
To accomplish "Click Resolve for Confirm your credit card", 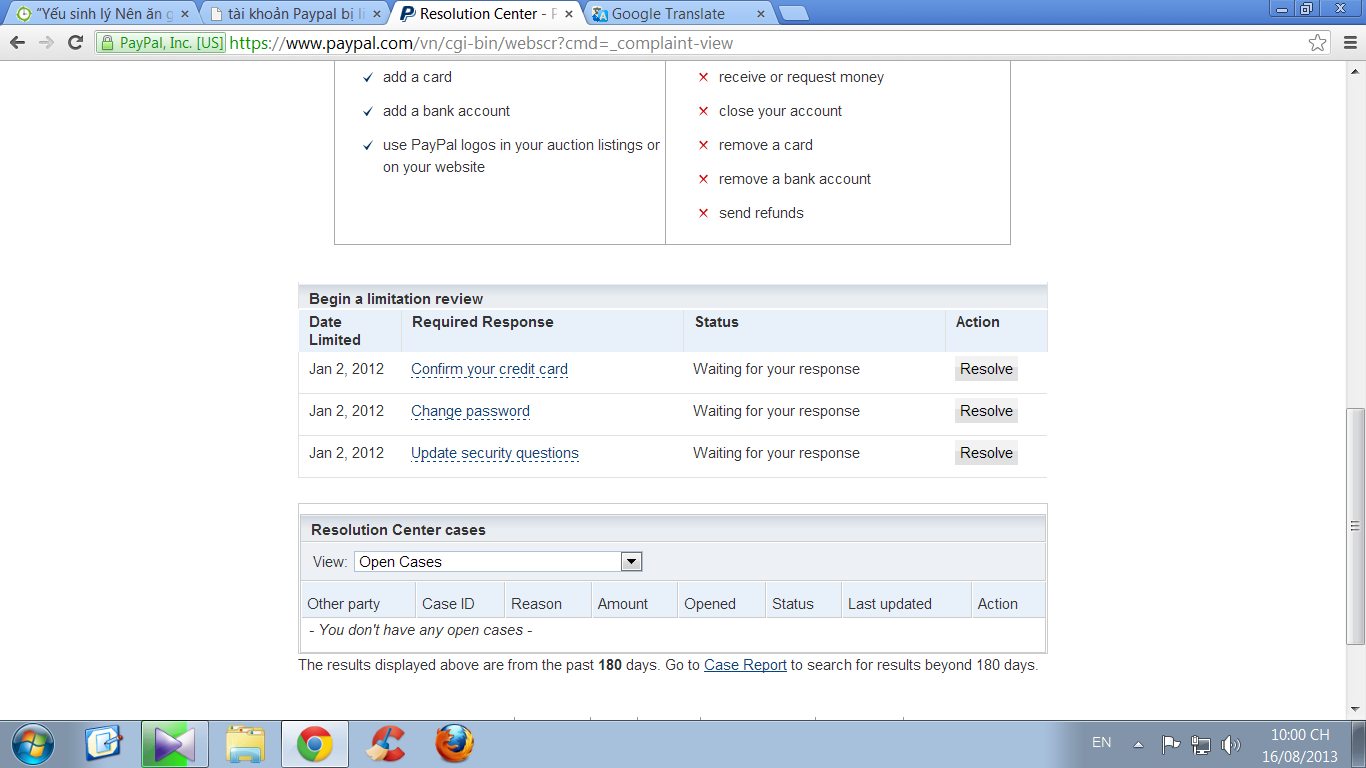I will click(986, 369).
